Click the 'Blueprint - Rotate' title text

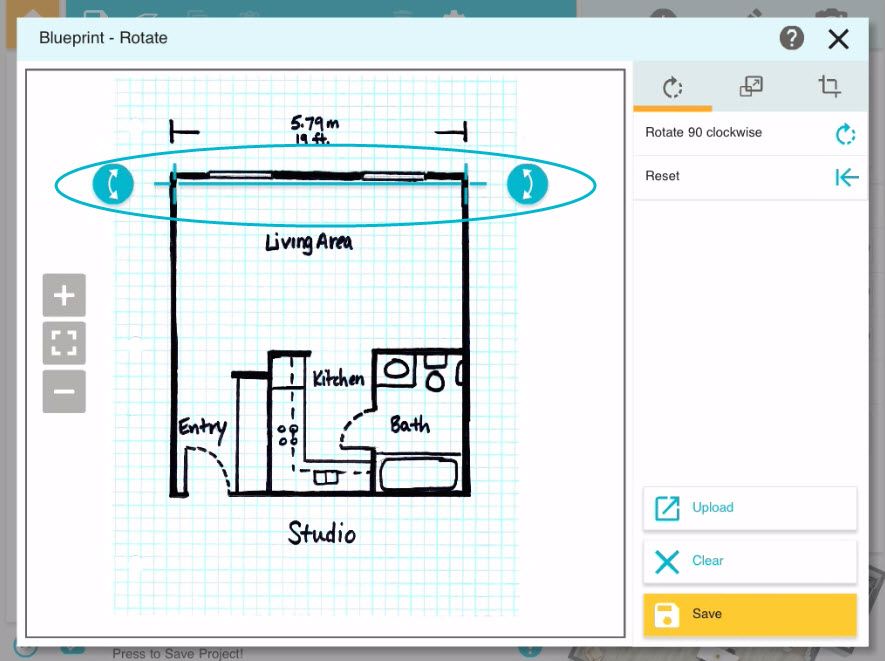103,38
